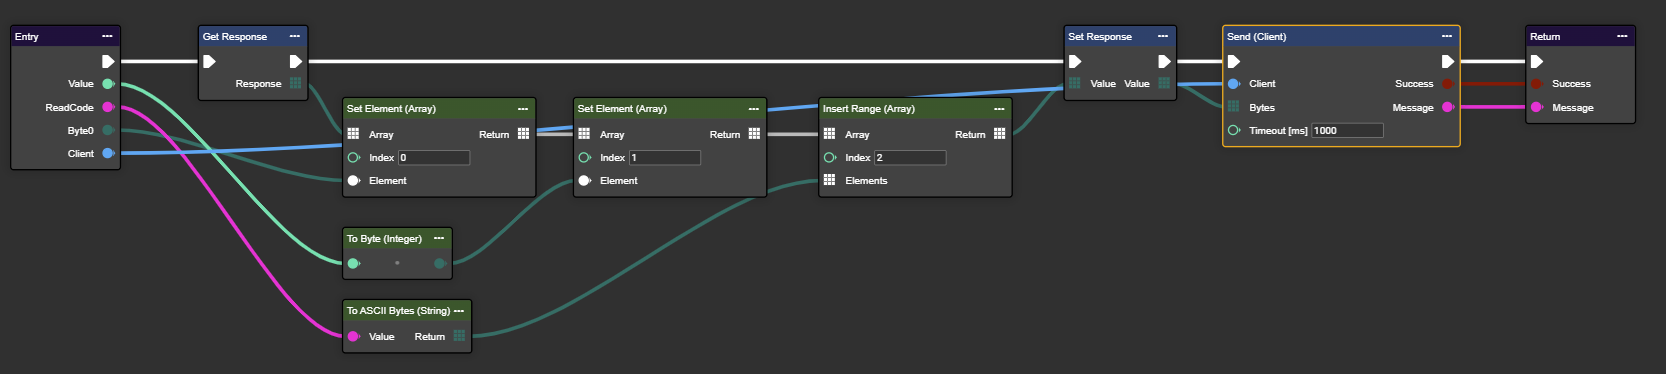The height and width of the screenshot is (374, 1666).
Task: Click the Index field showing 0
Action: coord(433,157)
